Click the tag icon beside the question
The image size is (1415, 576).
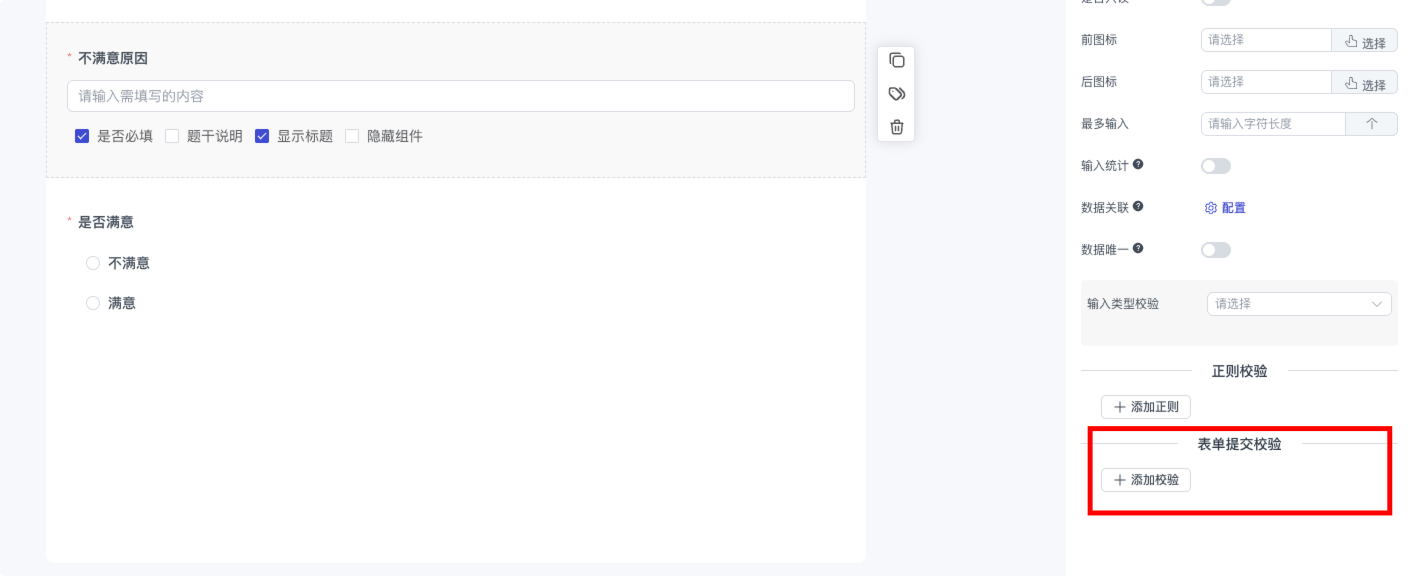(x=896, y=94)
